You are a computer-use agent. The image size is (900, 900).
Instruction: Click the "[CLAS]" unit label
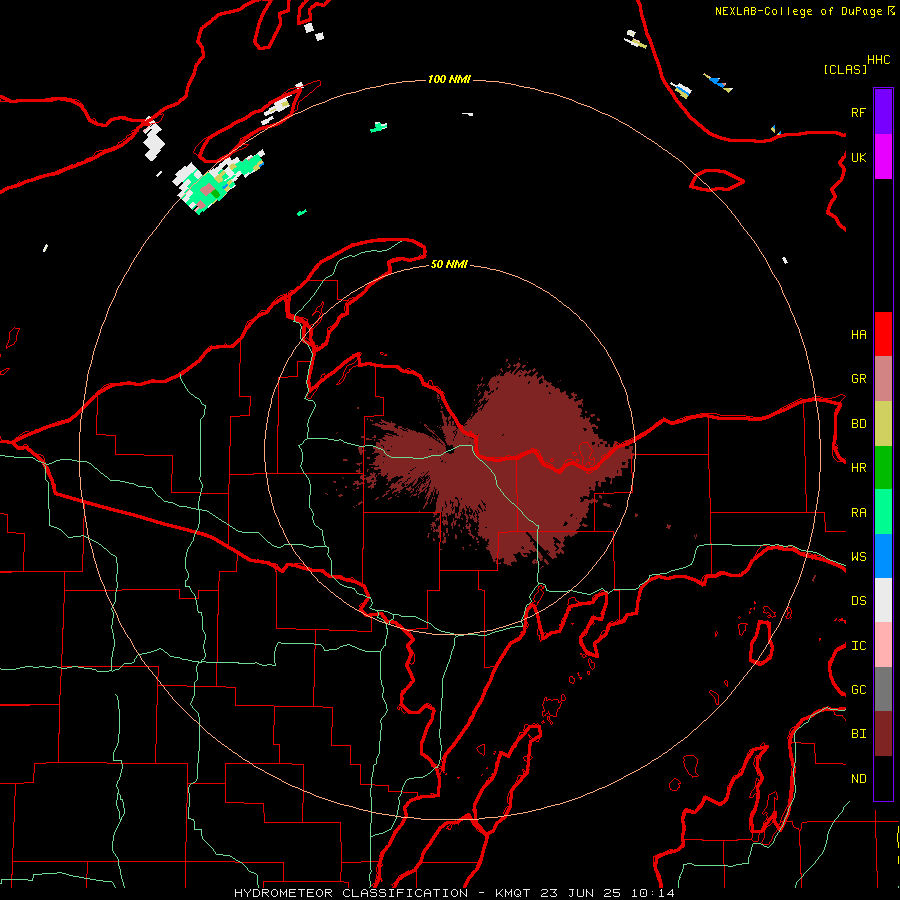tap(845, 69)
